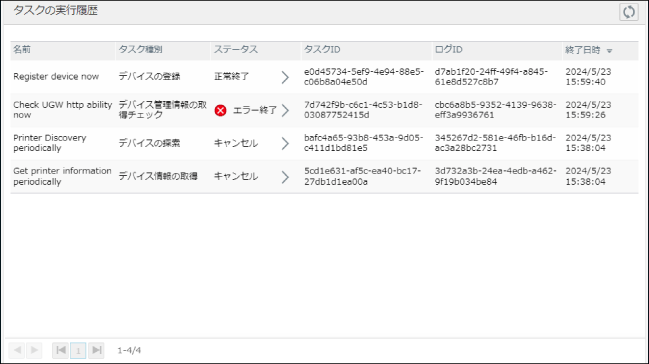Screen dimensions: 649x364
Task: Open details chevron for Get printer information
Action: [x=285, y=177]
